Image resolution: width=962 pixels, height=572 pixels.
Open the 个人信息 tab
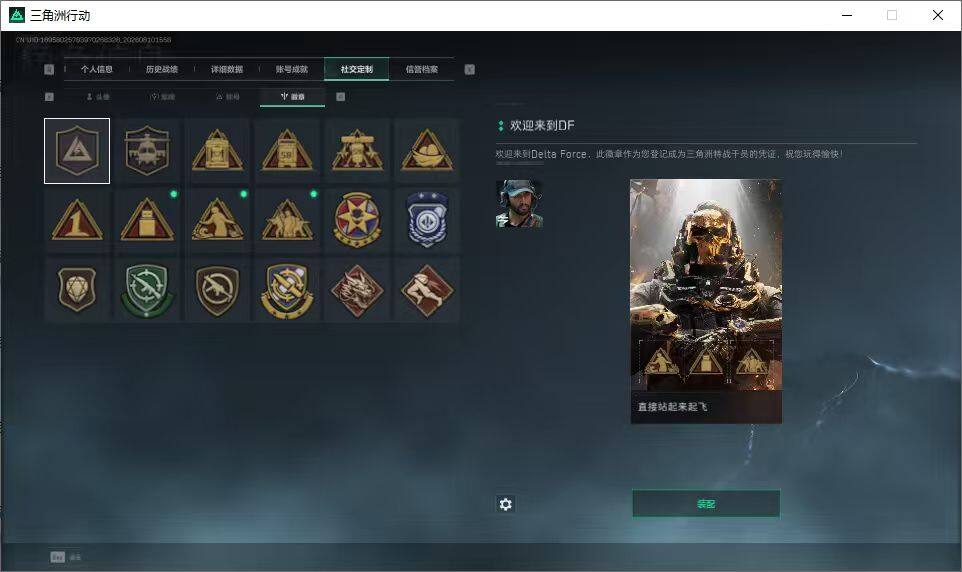pyautogui.click(x=97, y=69)
